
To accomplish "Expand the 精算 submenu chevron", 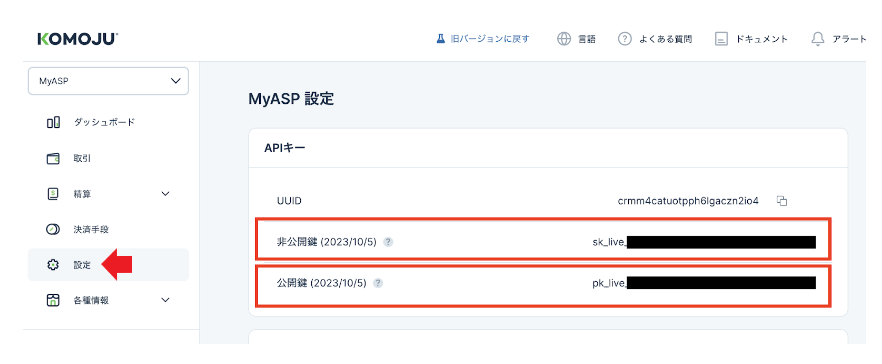I will 165,194.
